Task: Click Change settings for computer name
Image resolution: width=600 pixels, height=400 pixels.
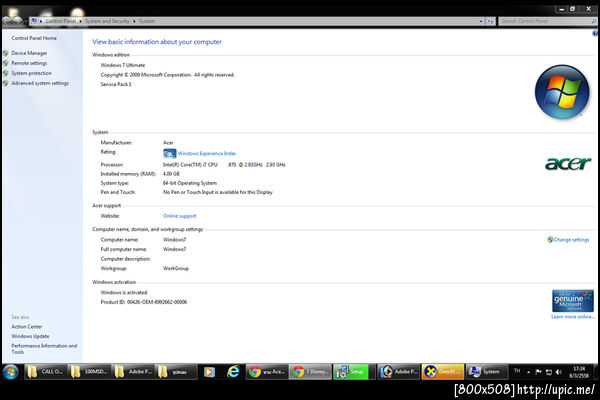Action: (x=571, y=240)
